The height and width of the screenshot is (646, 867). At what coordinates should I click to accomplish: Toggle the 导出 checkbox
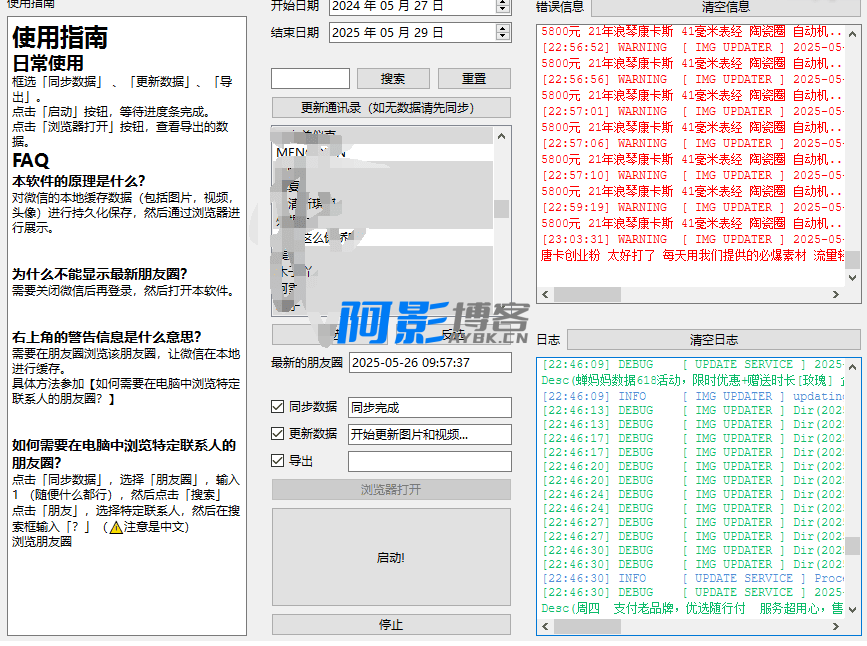(x=278, y=461)
